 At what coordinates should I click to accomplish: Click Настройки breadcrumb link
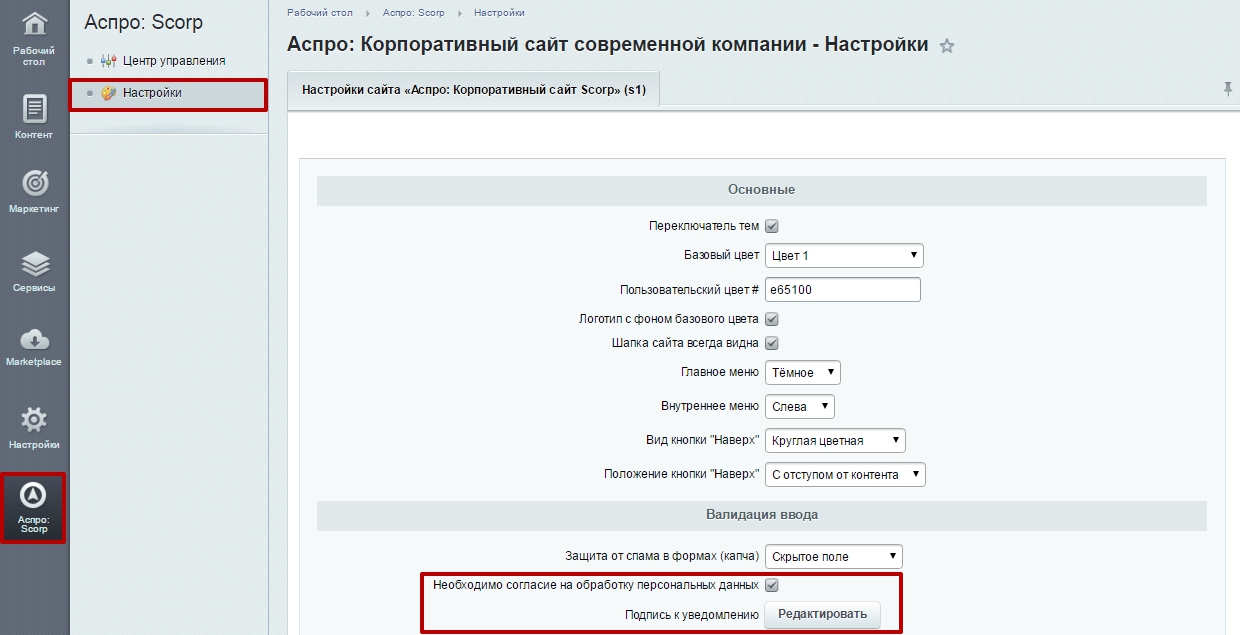point(499,13)
